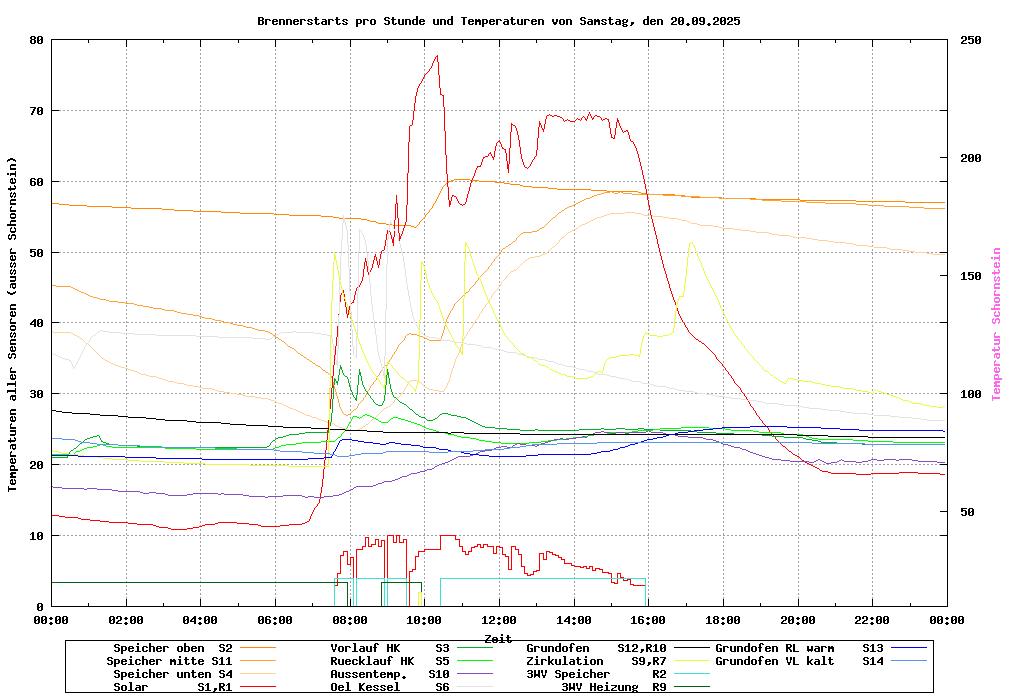Select the Grundofen S12,R10 legend entry
This screenshot has width=1024, height=700.
[596, 648]
